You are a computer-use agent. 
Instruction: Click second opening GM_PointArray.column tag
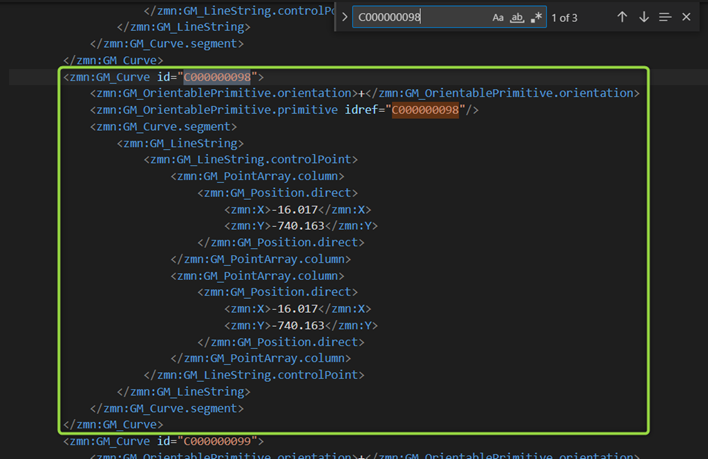point(257,276)
